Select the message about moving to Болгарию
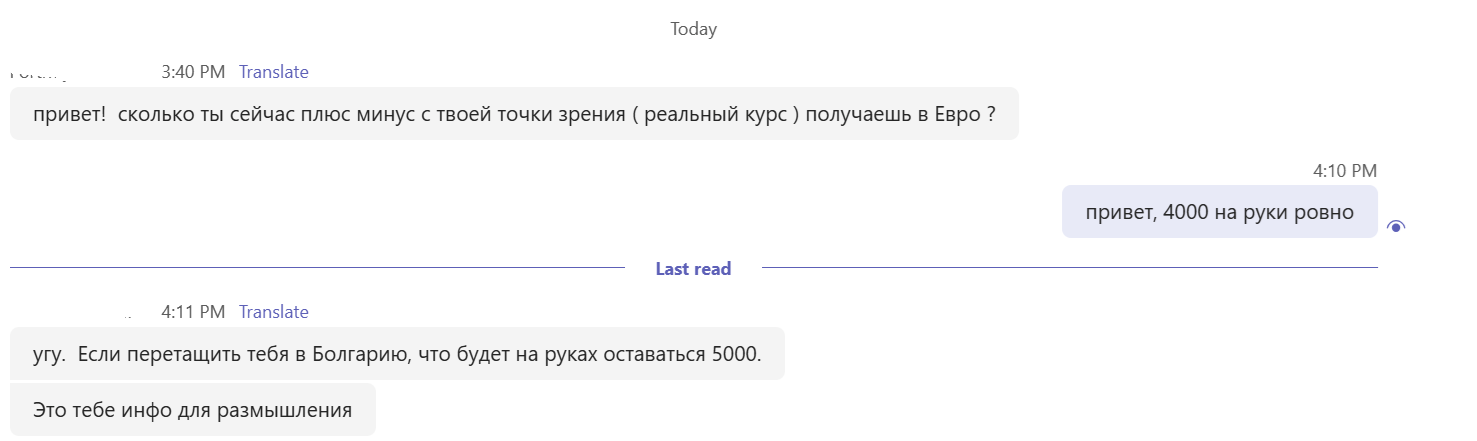 [397, 354]
